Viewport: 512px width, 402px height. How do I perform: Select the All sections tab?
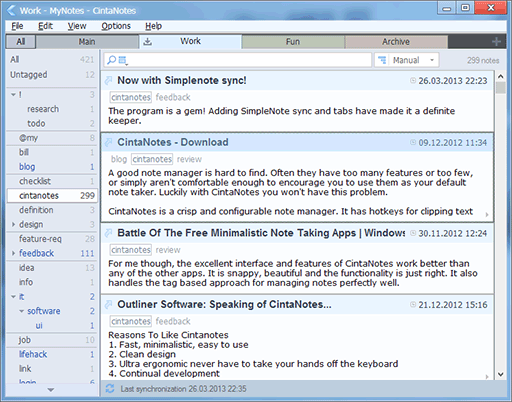pyautogui.click(x=21, y=42)
